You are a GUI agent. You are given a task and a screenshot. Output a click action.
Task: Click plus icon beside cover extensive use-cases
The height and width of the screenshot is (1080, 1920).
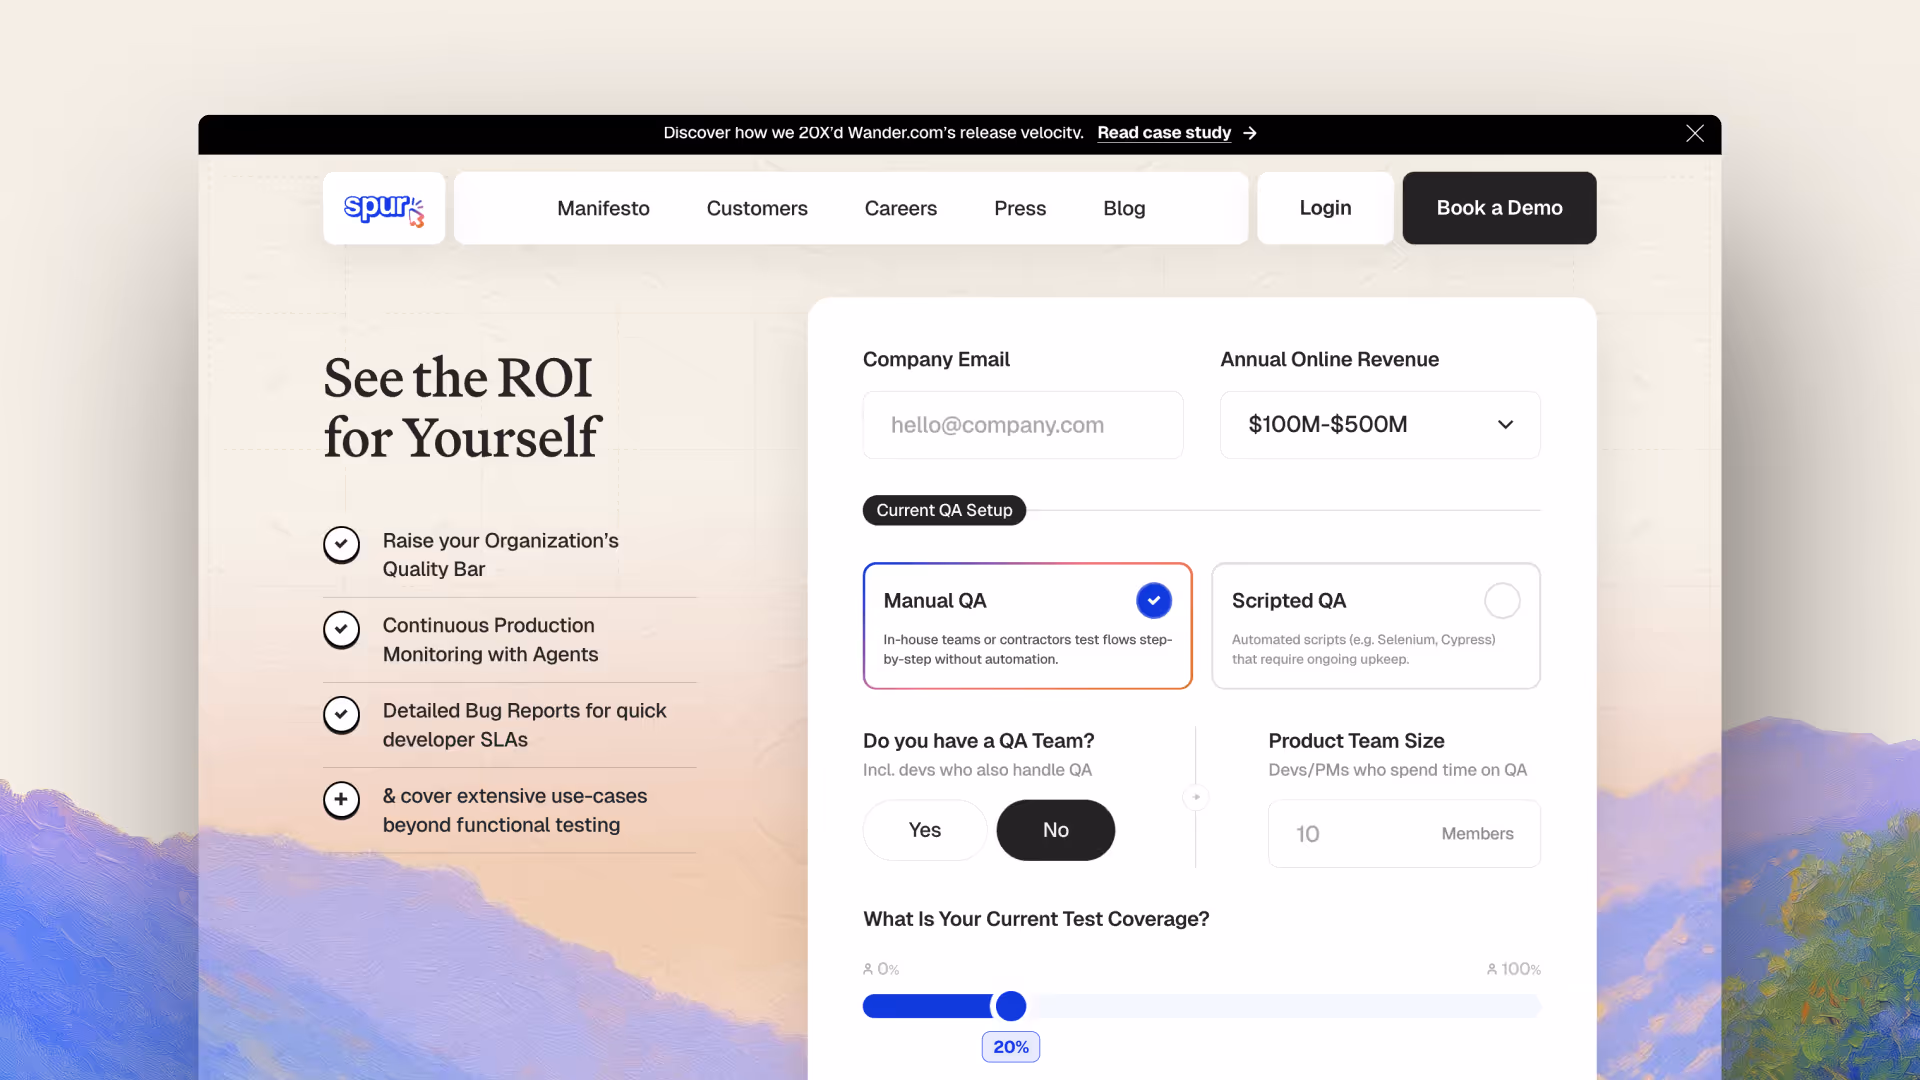point(341,799)
